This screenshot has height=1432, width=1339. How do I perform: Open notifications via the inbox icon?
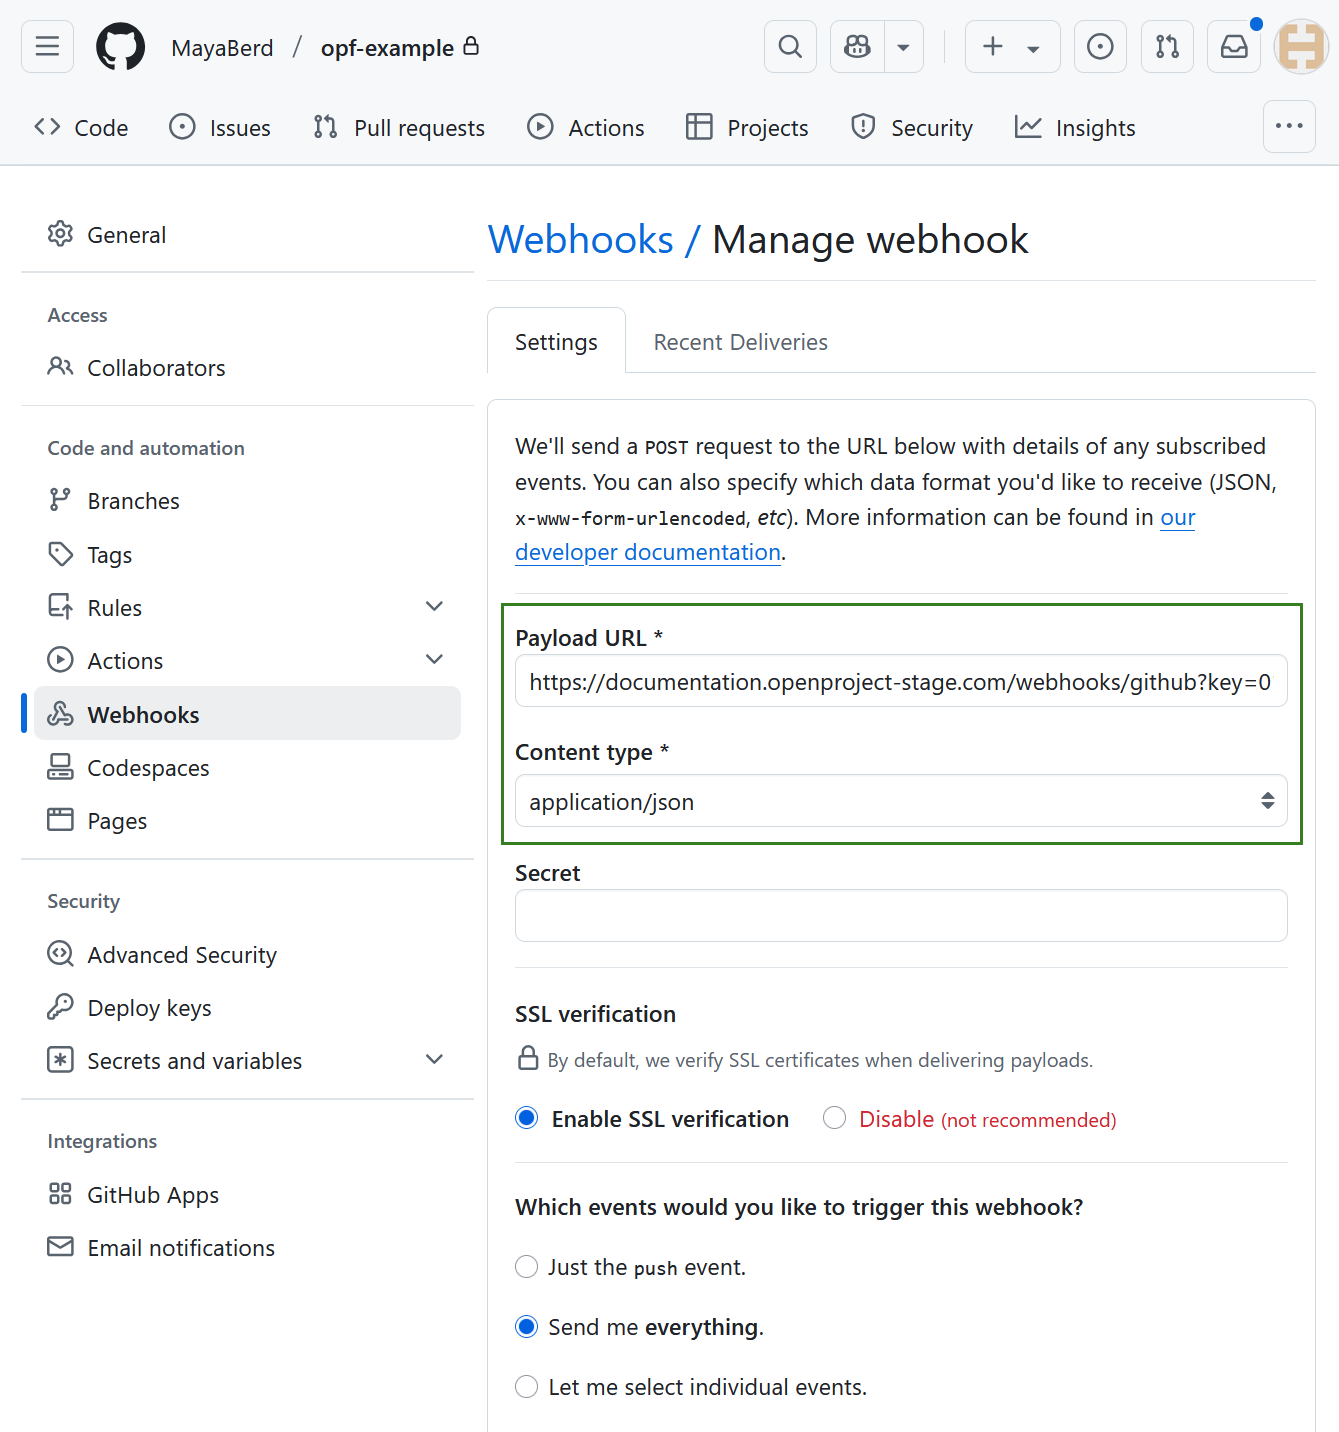[1233, 46]
